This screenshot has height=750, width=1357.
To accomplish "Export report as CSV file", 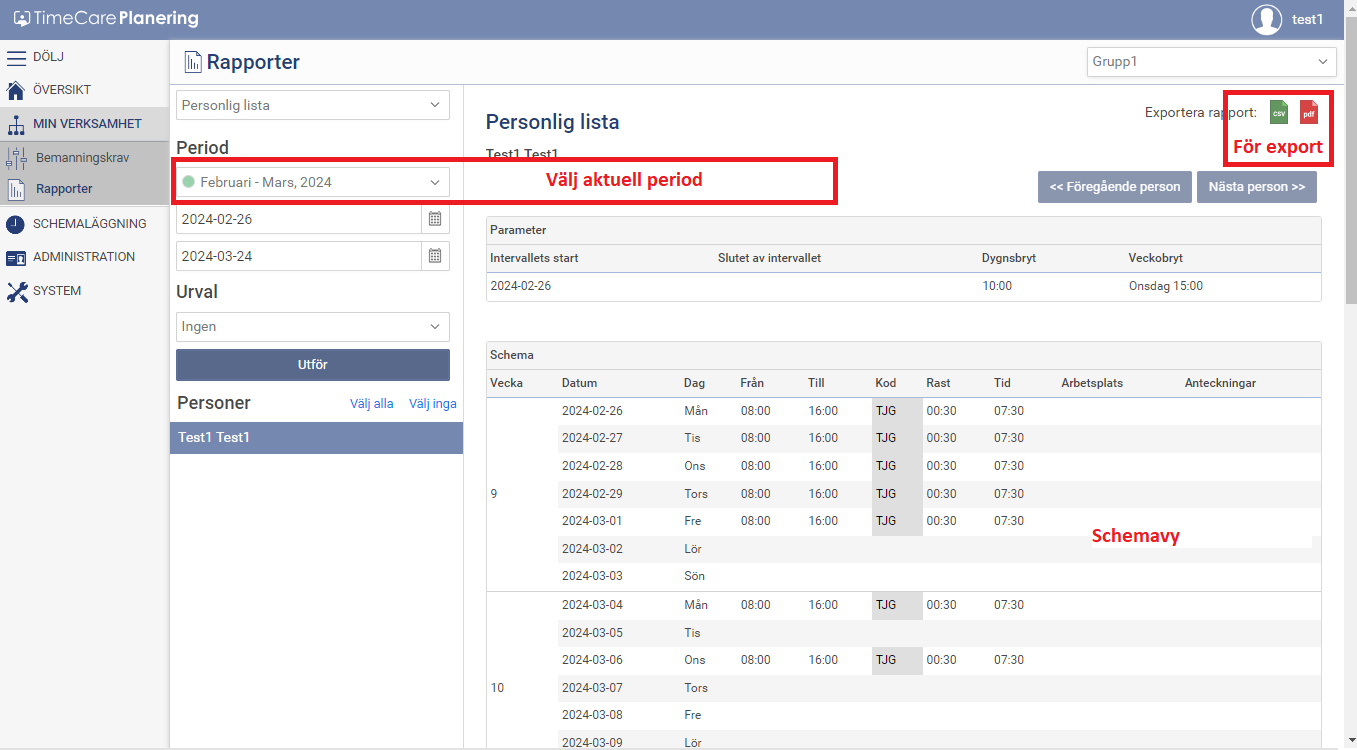I will pyautogui.click(x=1279, y=112).
